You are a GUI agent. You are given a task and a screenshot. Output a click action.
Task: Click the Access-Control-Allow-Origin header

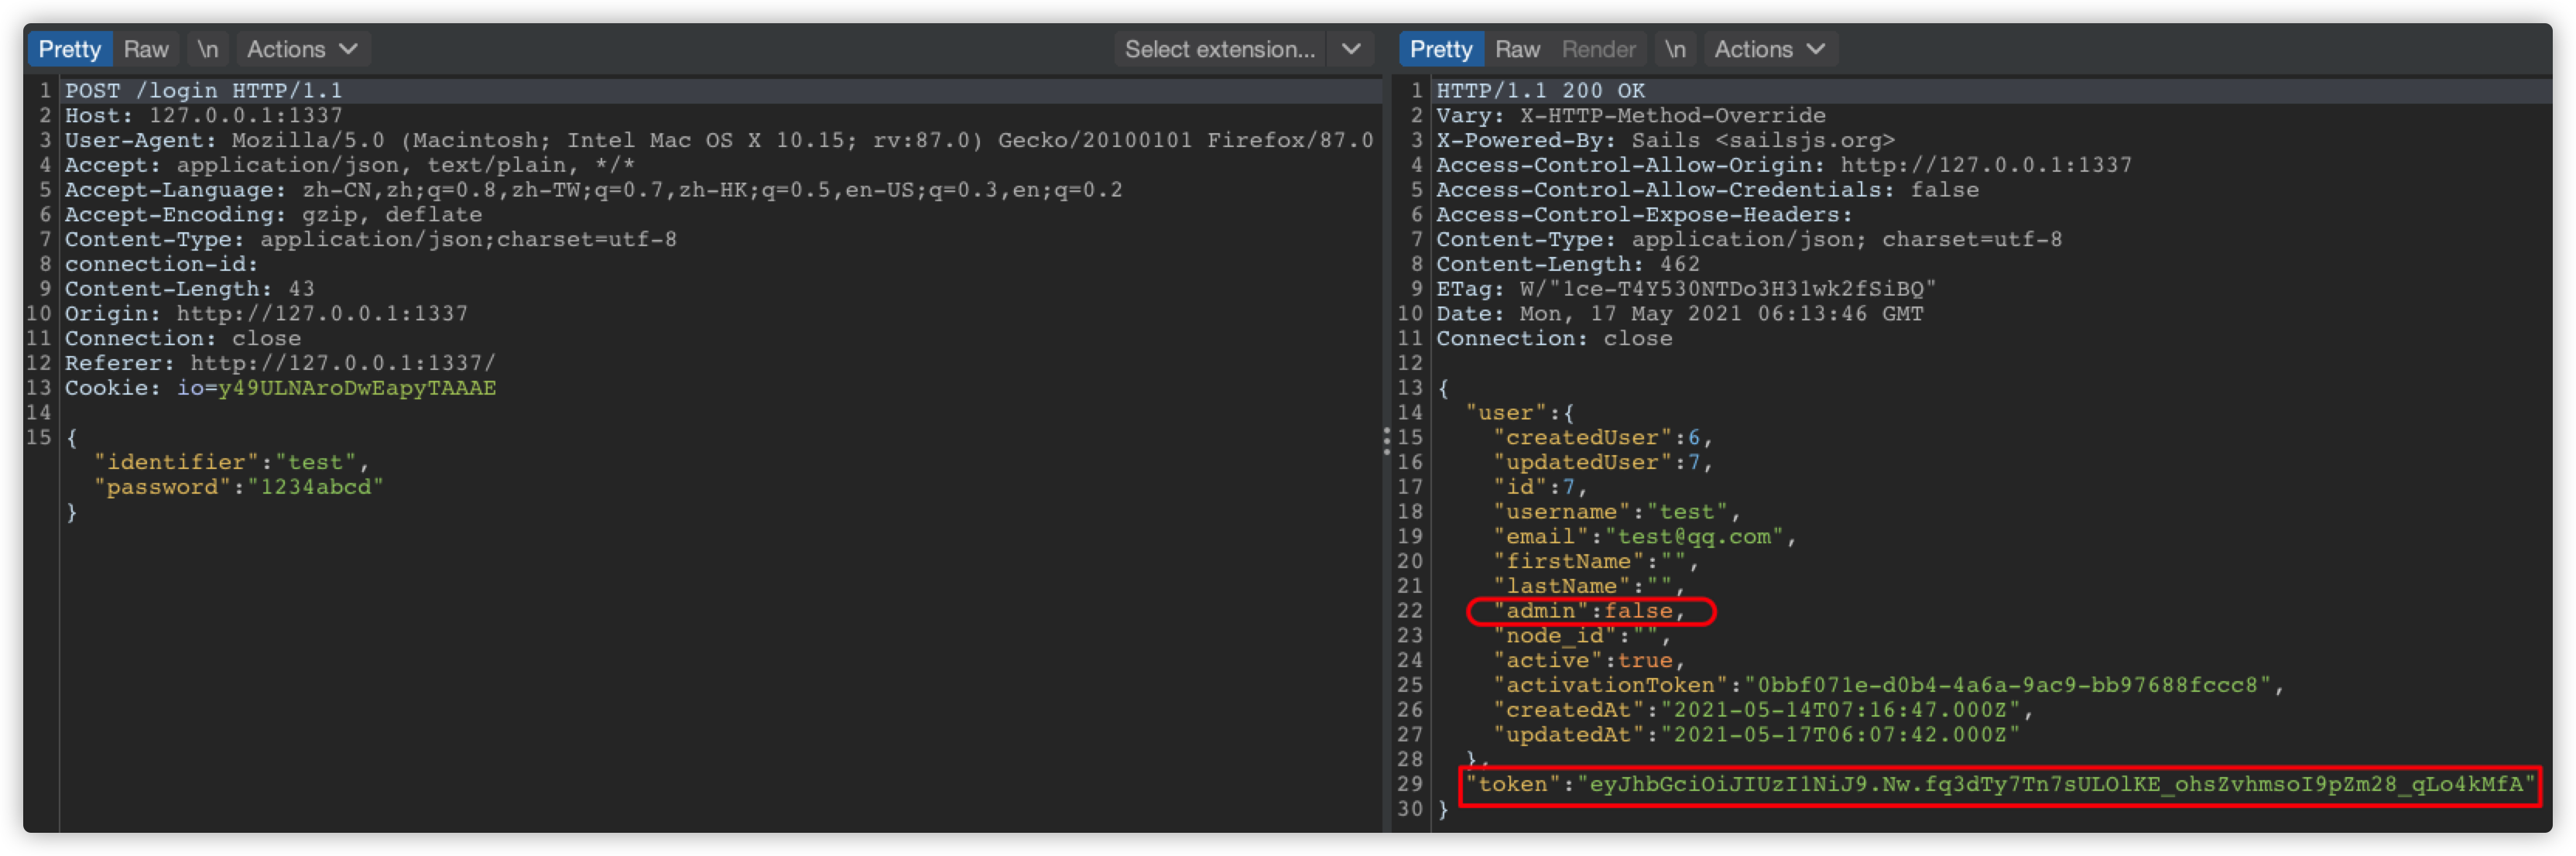[x=1784, y=165]
